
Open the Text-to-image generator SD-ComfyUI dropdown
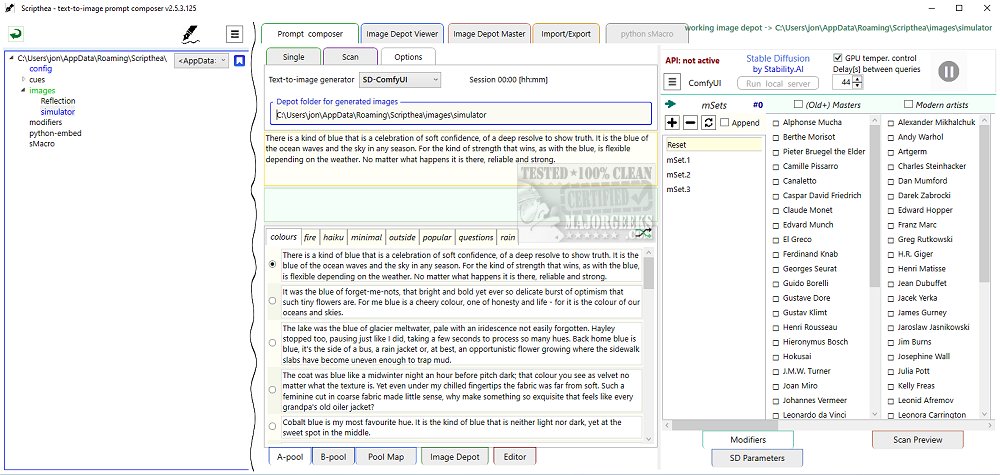tap(399, 80)
